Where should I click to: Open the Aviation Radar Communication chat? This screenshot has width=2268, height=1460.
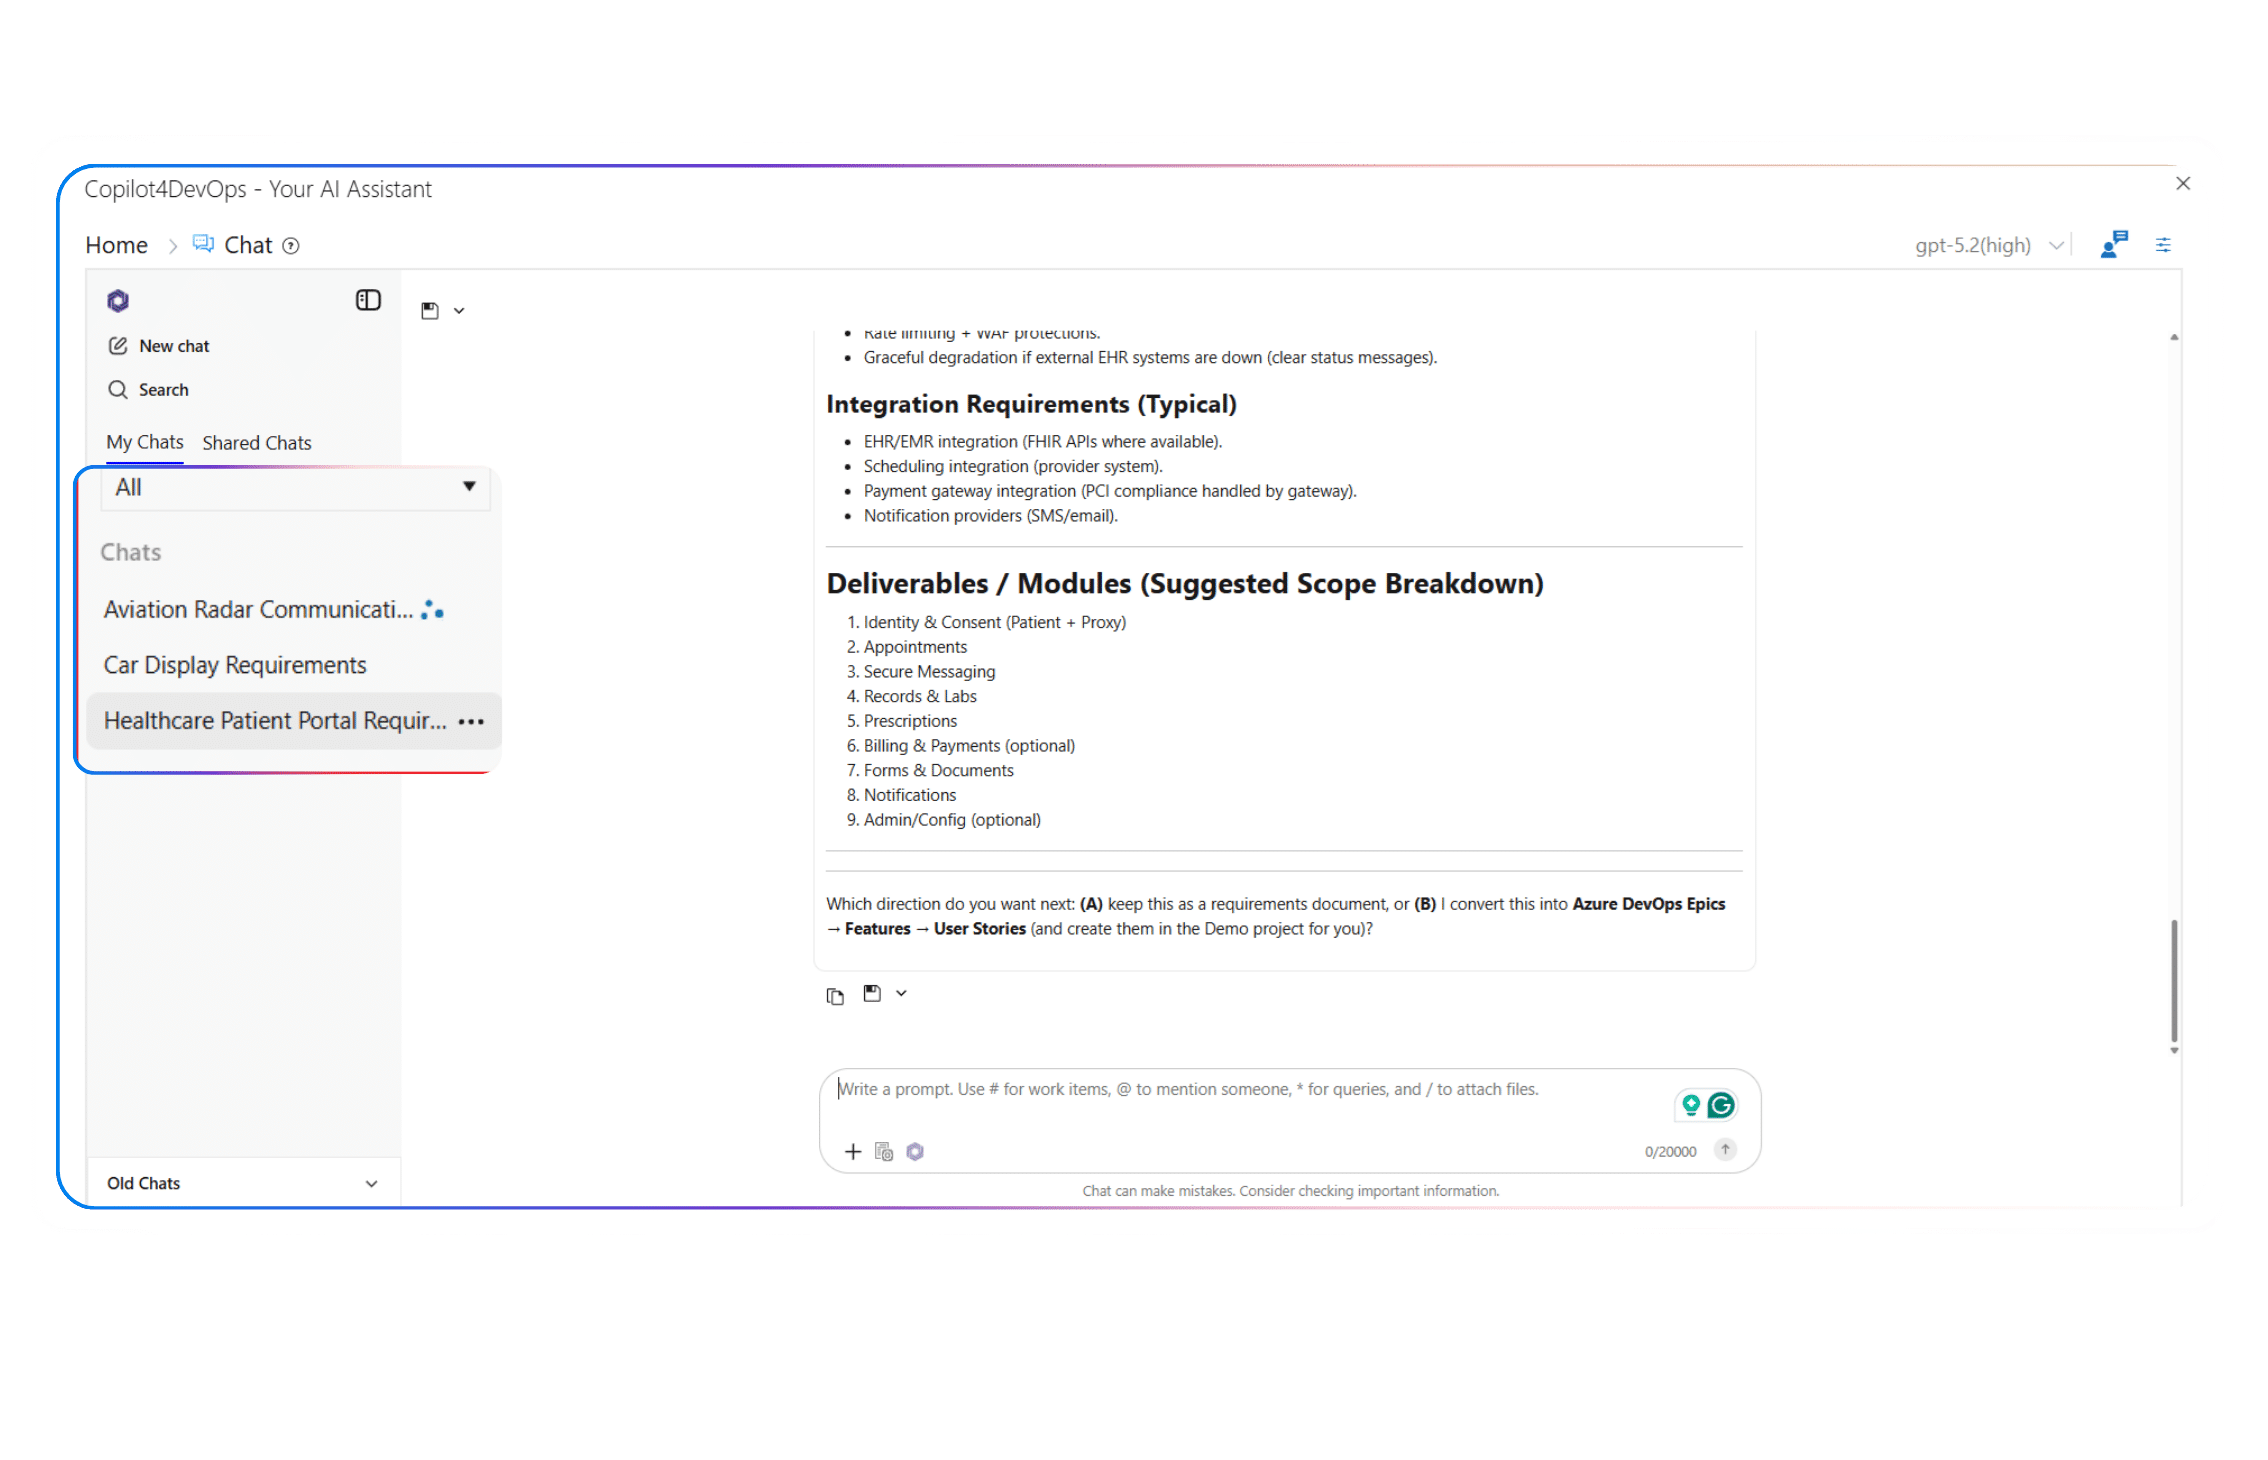click(x=258, y=610)
